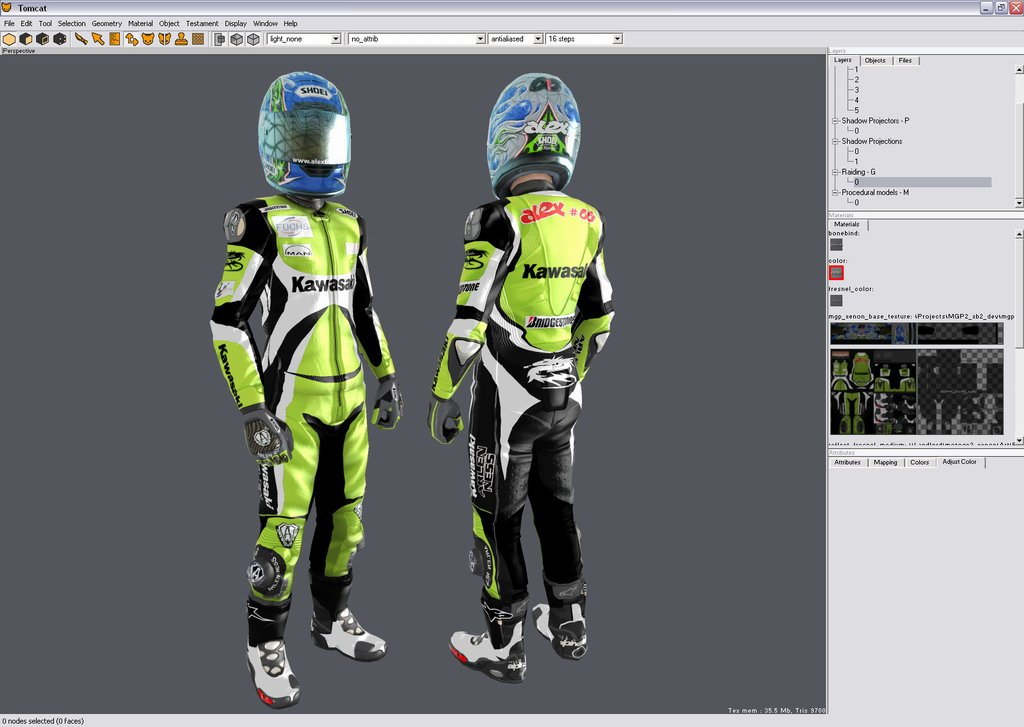Open the antialiased dropdown
This screenshot has height=727, width=1024.
[x=516, y=39]
